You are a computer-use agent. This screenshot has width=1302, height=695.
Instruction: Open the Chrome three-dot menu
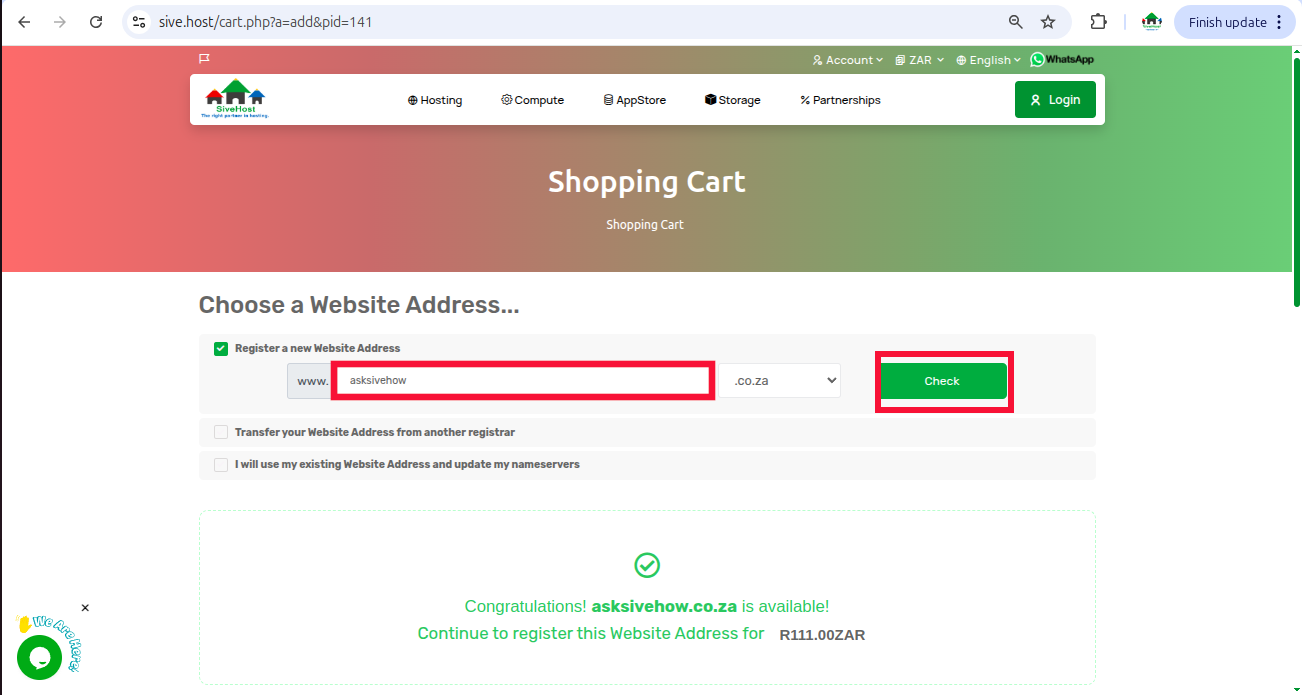click(1279, 22)
